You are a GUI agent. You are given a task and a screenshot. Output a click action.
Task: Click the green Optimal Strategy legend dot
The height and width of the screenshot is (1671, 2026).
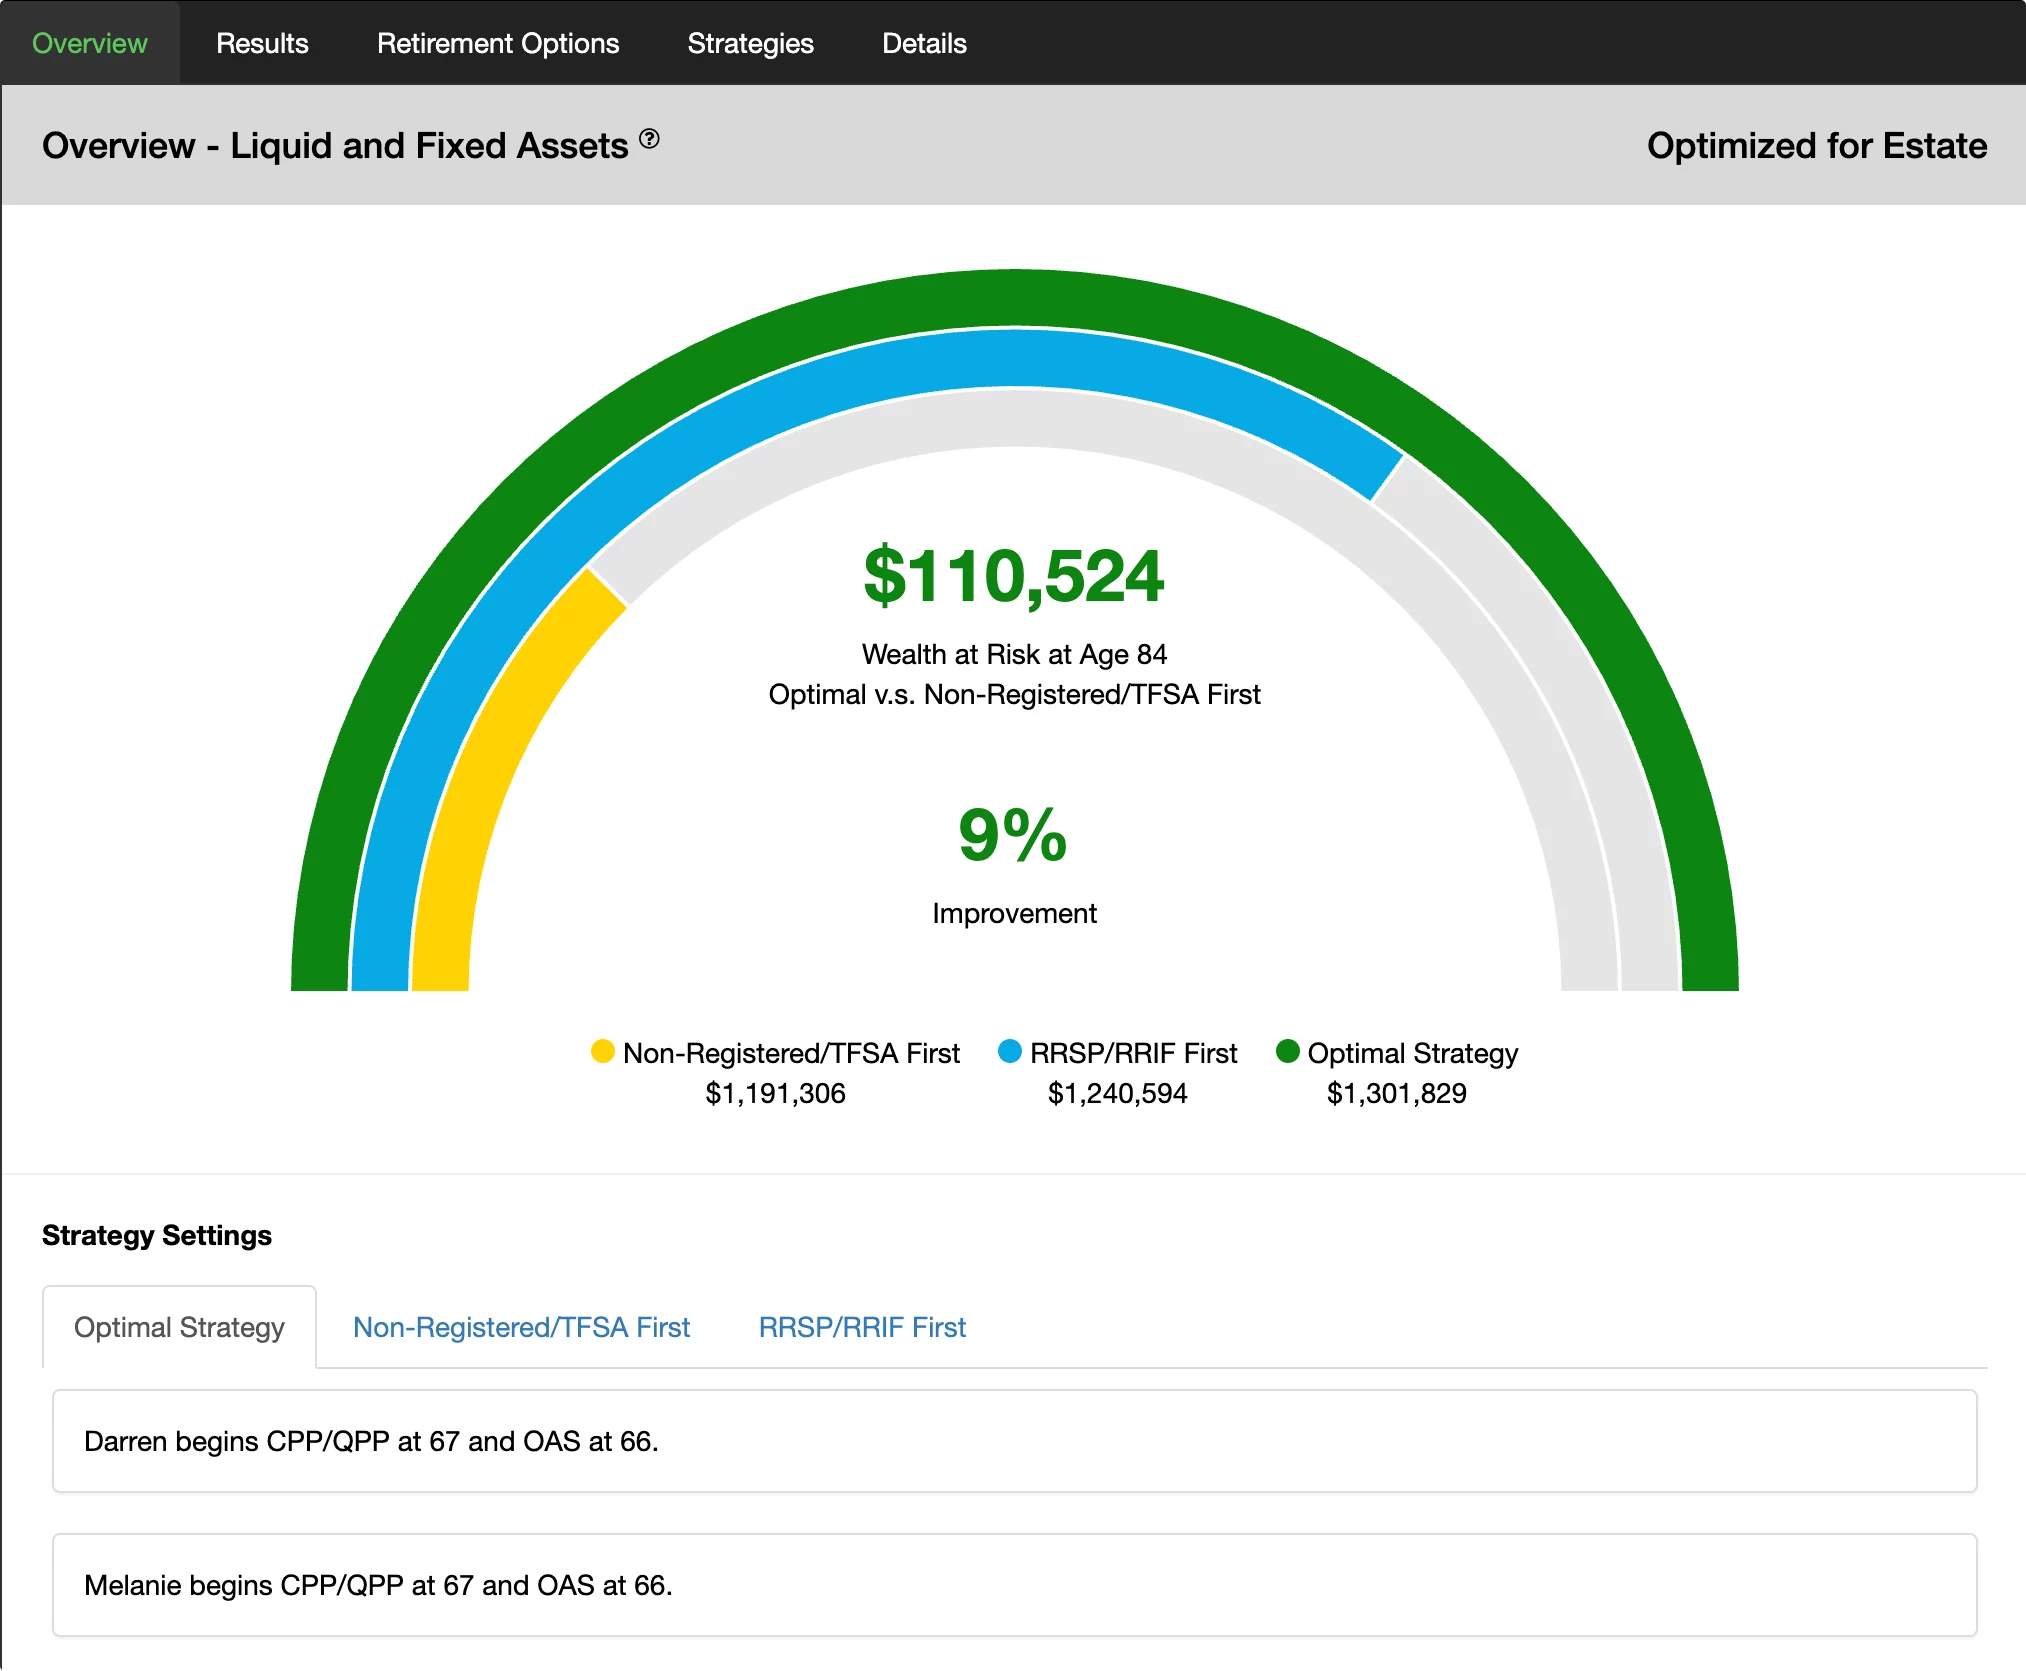(1287, 1051)
